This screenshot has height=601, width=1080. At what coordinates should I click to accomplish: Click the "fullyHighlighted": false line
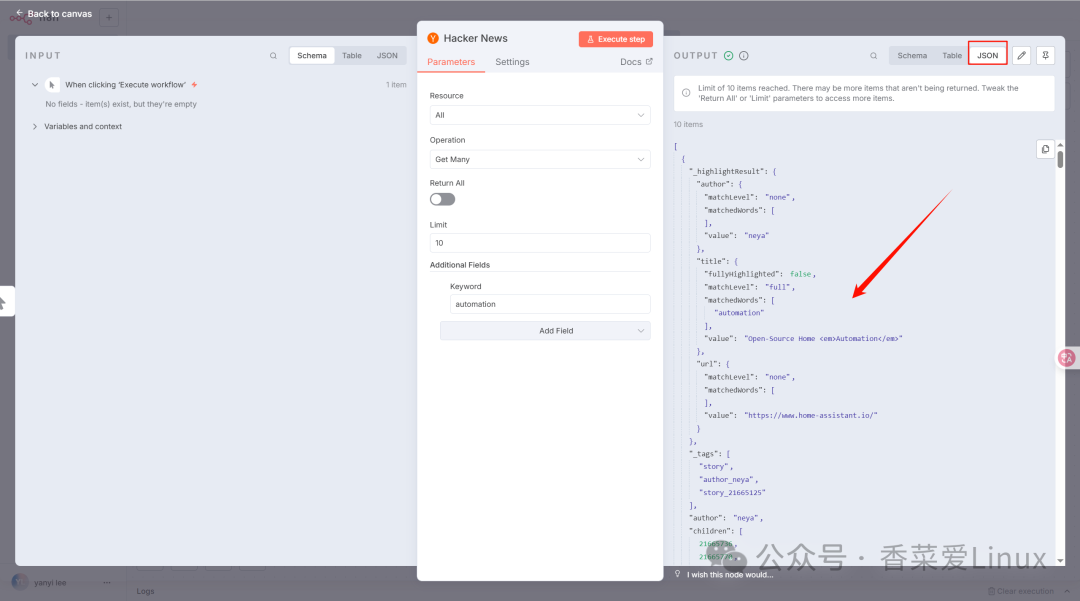[760, 274]
